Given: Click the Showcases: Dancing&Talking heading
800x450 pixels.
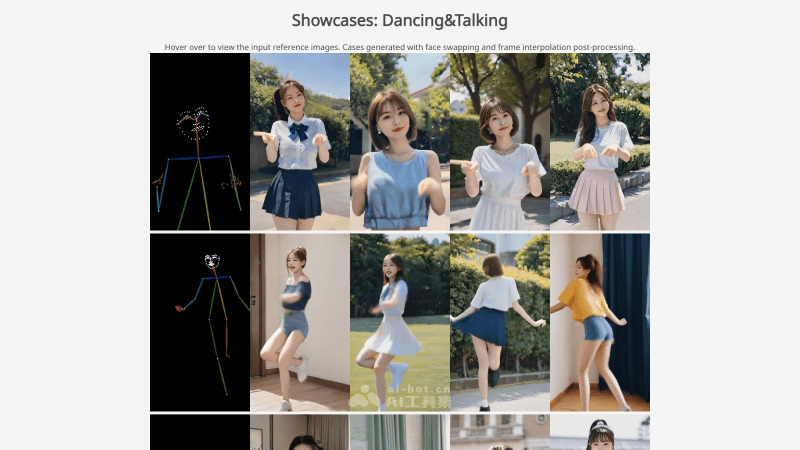Looking at the screenshot, I should (400, 20).
